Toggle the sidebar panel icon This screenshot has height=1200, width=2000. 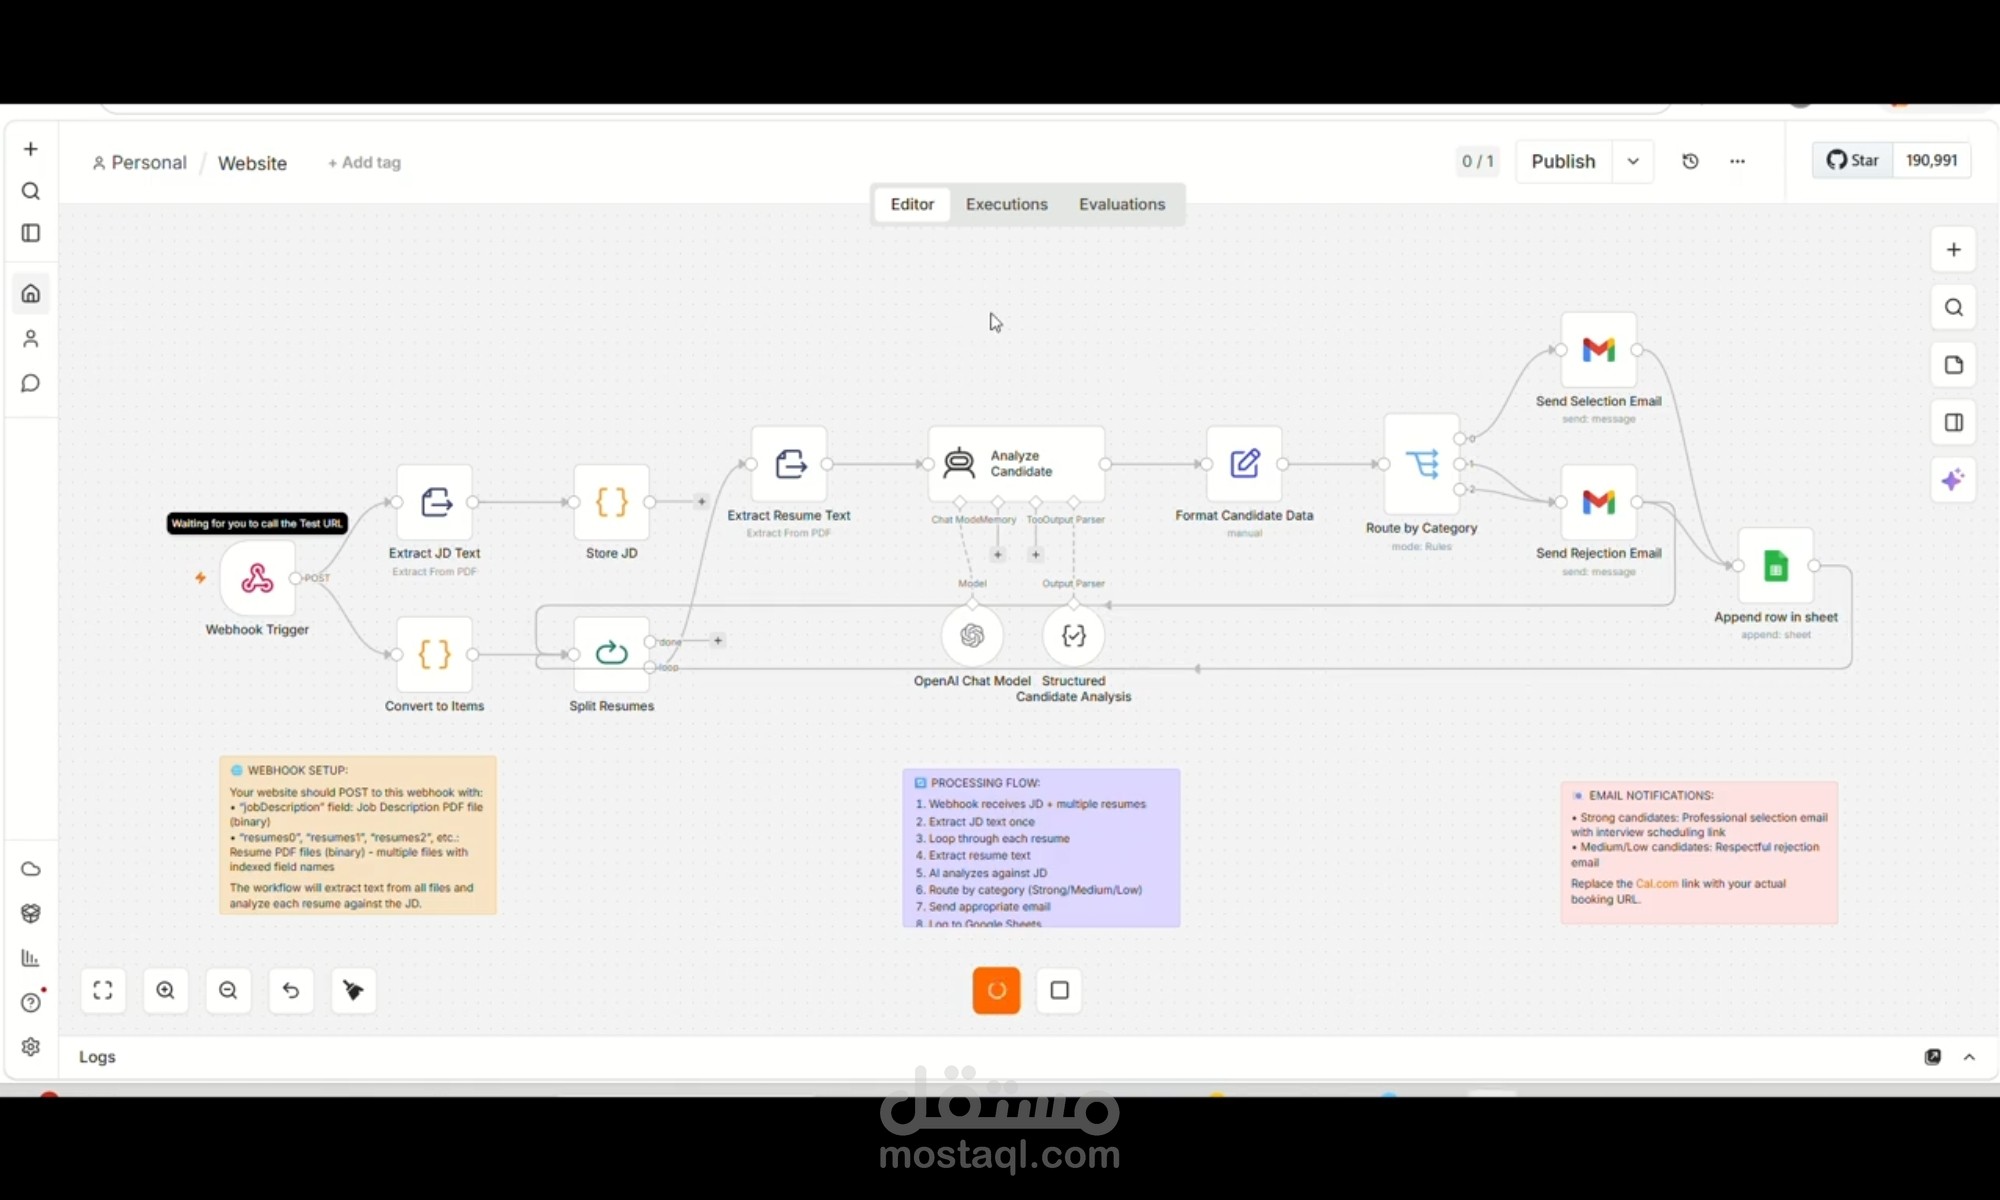[x=31, y=233]
